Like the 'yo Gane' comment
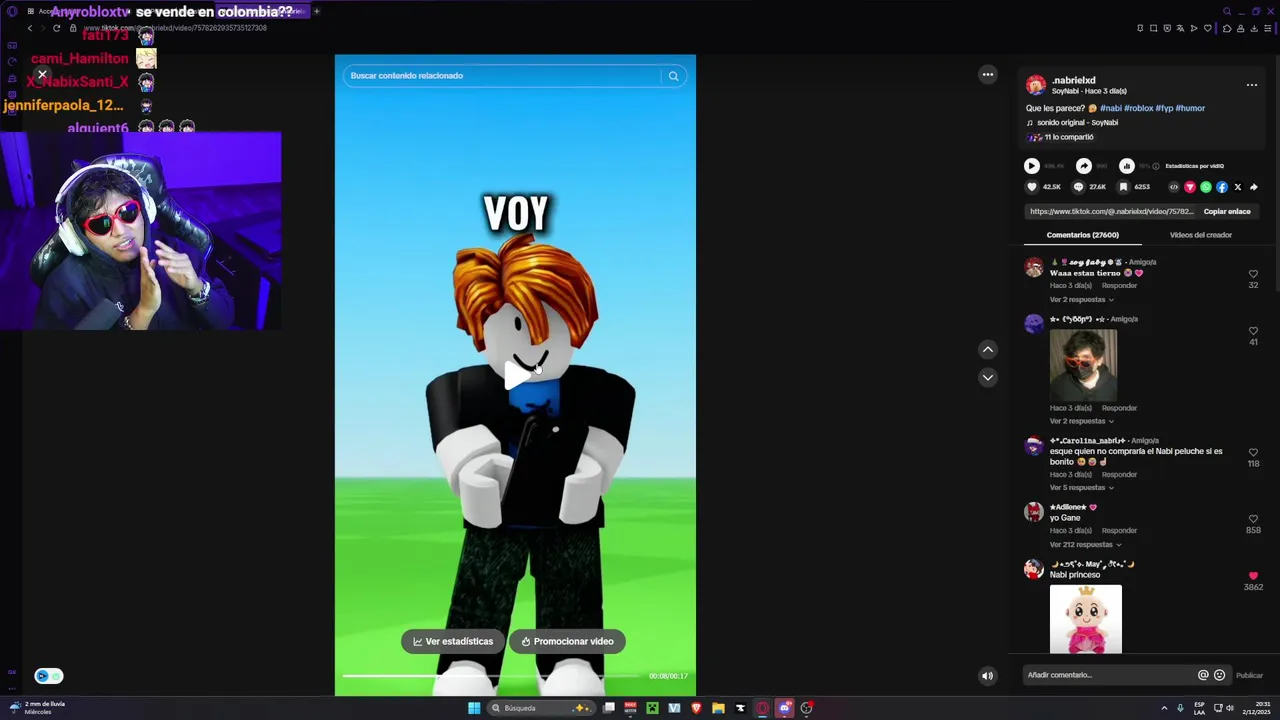 [1253, 519]
